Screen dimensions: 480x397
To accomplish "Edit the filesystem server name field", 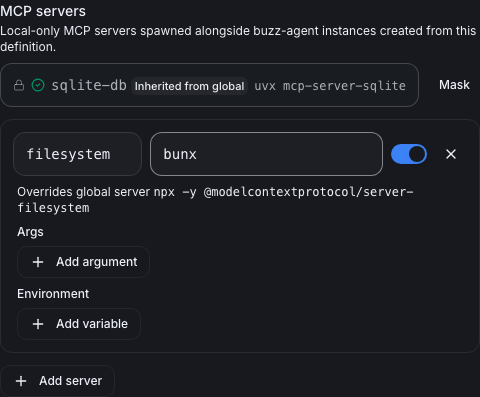I will (77, 154).
